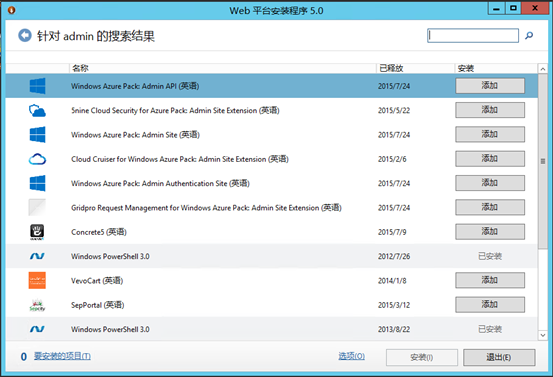Click the PowerShell 3.0 icon dated 2013/8/22

coord(37,329)
